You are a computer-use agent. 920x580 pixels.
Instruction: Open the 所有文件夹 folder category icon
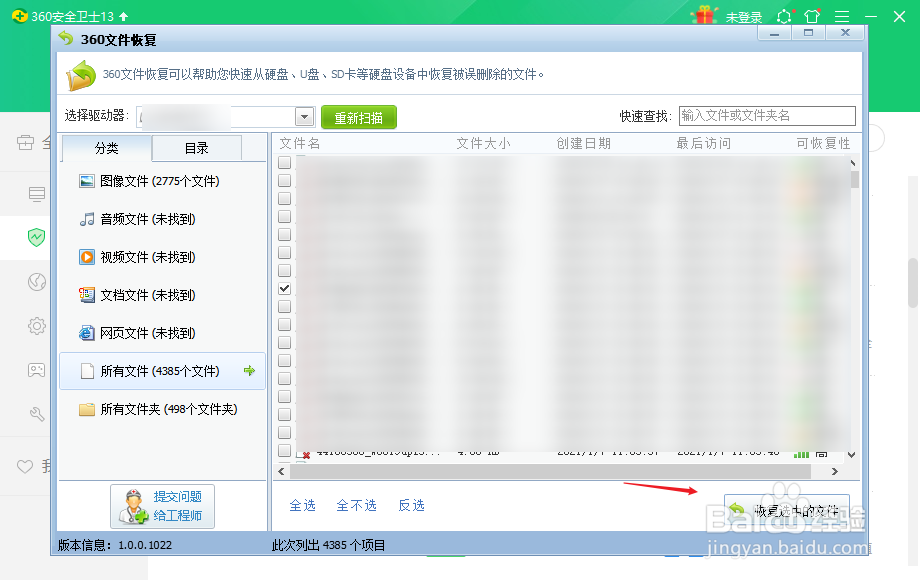(x=88, y=409)
